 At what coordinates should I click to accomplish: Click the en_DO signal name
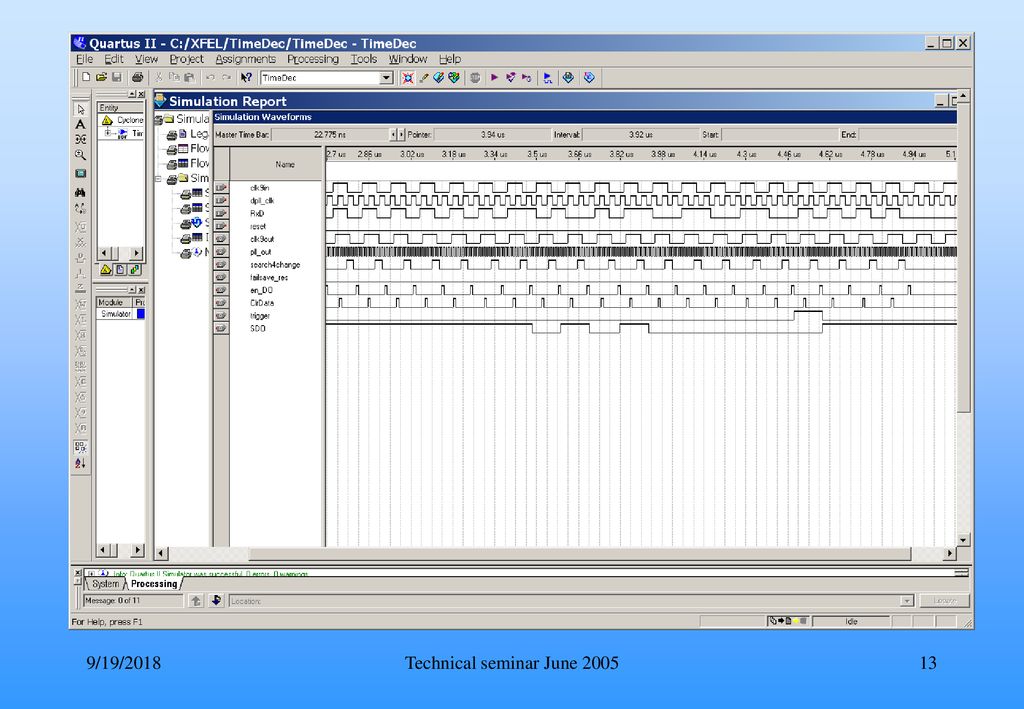[x=261, y=291]
